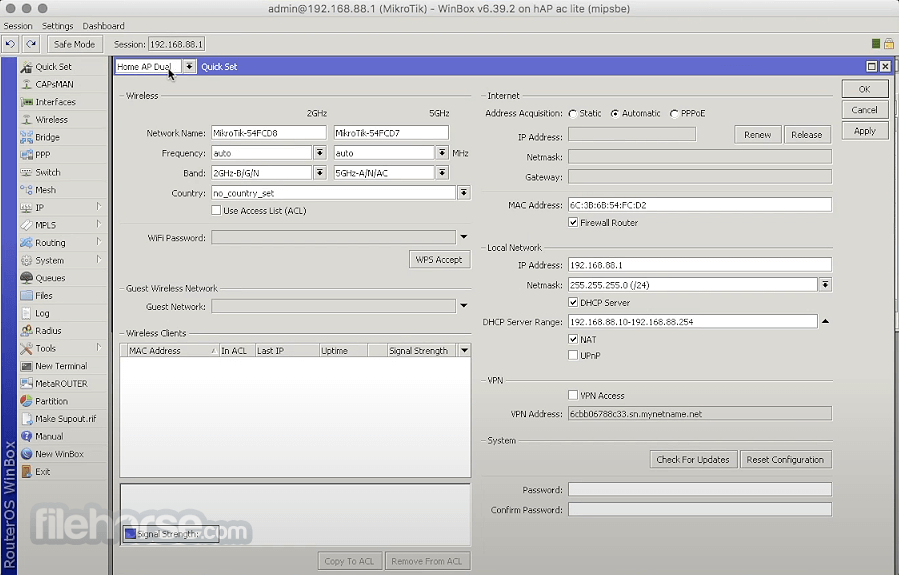Open the 2GHz Frequency dropdown
Viewport: 899px width, 575px height.
320,153
